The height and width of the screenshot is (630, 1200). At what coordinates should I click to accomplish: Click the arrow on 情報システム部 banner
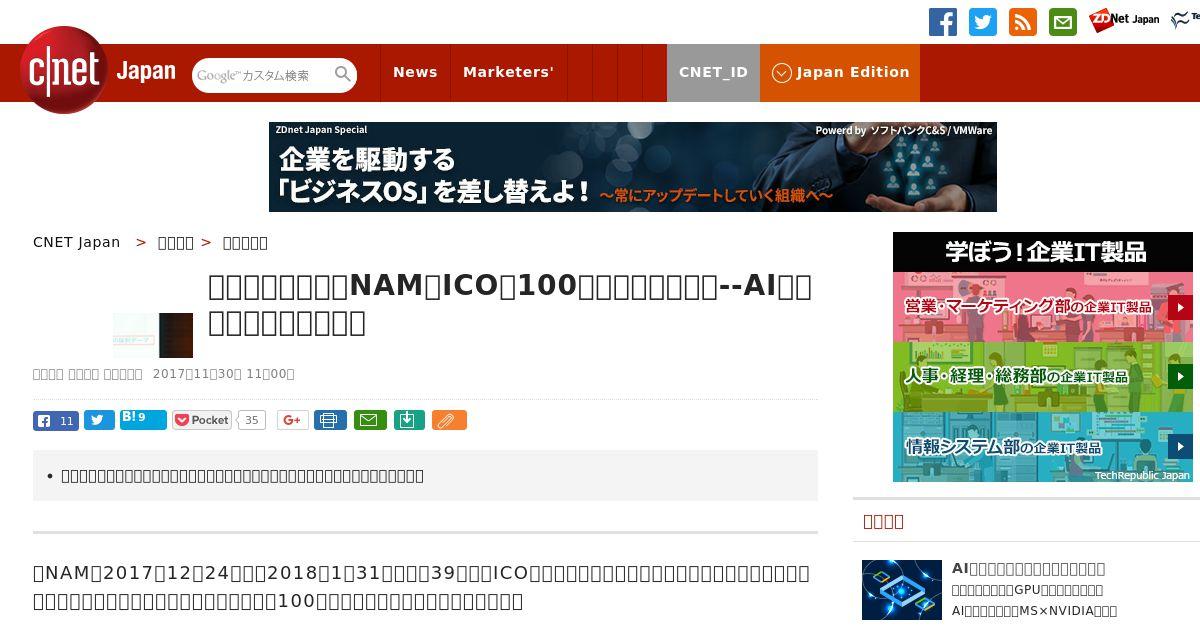click(1180, 447)
